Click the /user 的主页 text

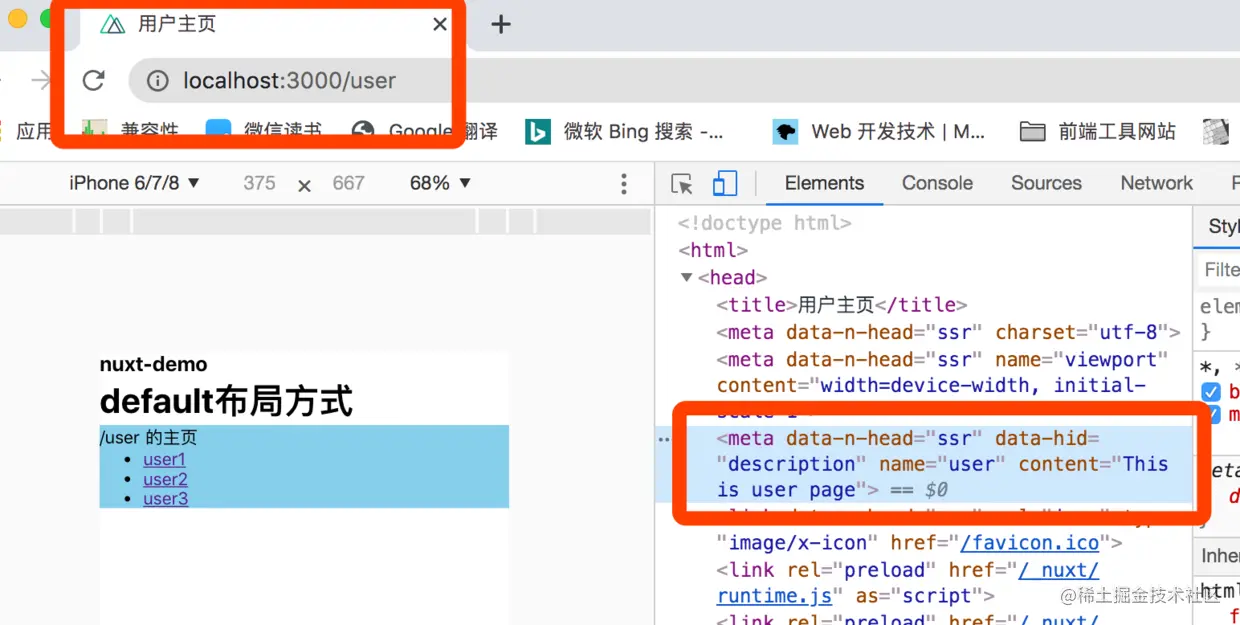pyautogui.click(x=149, y=437)
